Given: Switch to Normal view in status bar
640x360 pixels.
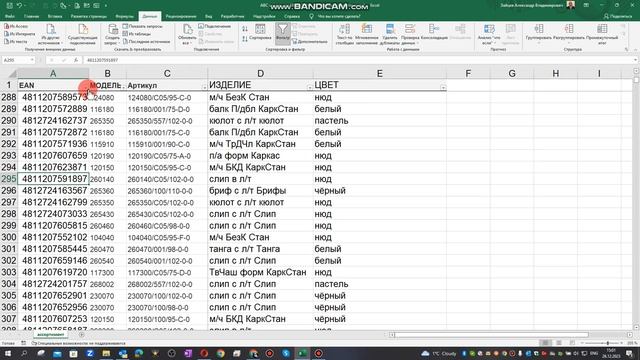Looking at the screenshot, I should [545, 343].
